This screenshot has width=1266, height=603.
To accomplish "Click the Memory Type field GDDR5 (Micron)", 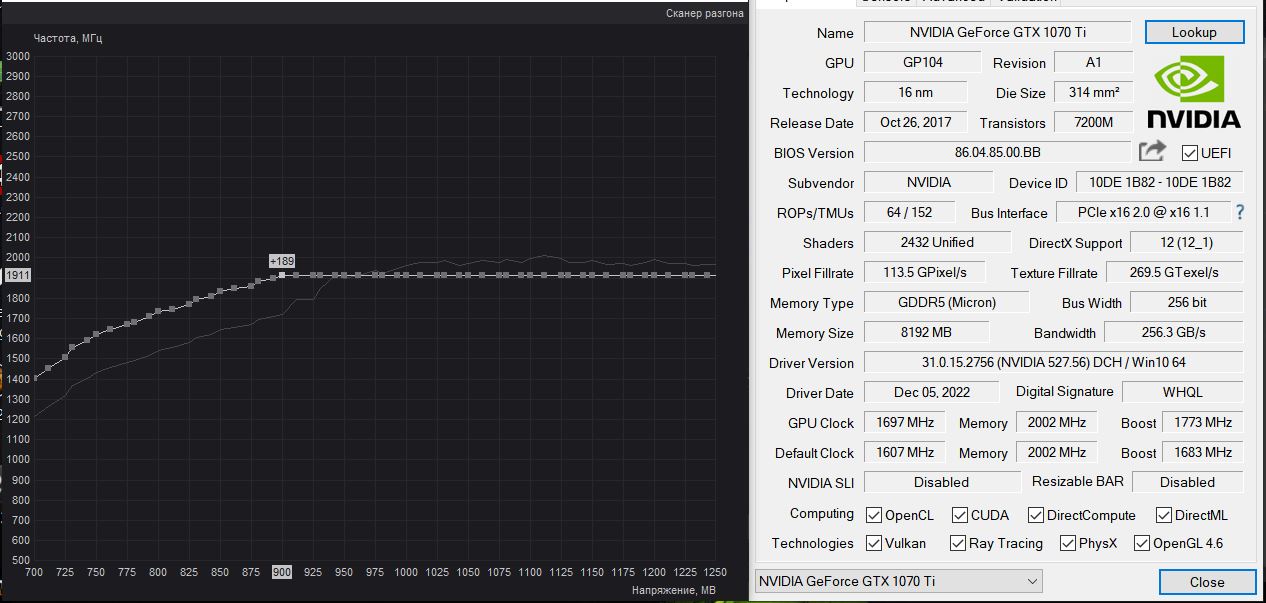I will [946, 302].
